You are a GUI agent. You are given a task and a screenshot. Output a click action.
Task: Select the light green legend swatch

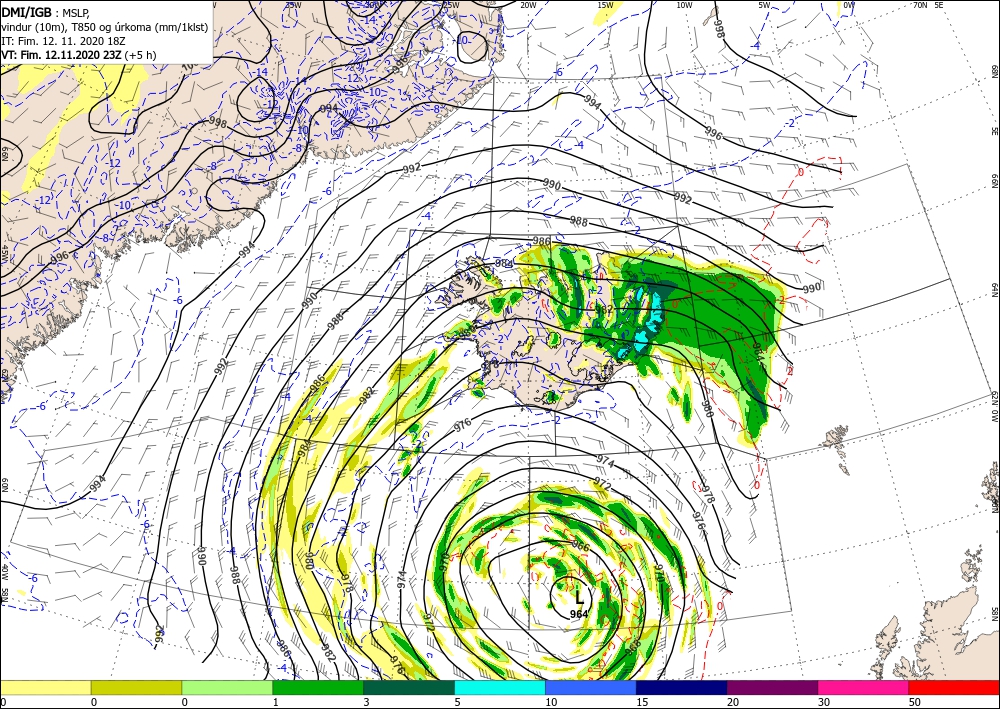[x=227, y=687]
